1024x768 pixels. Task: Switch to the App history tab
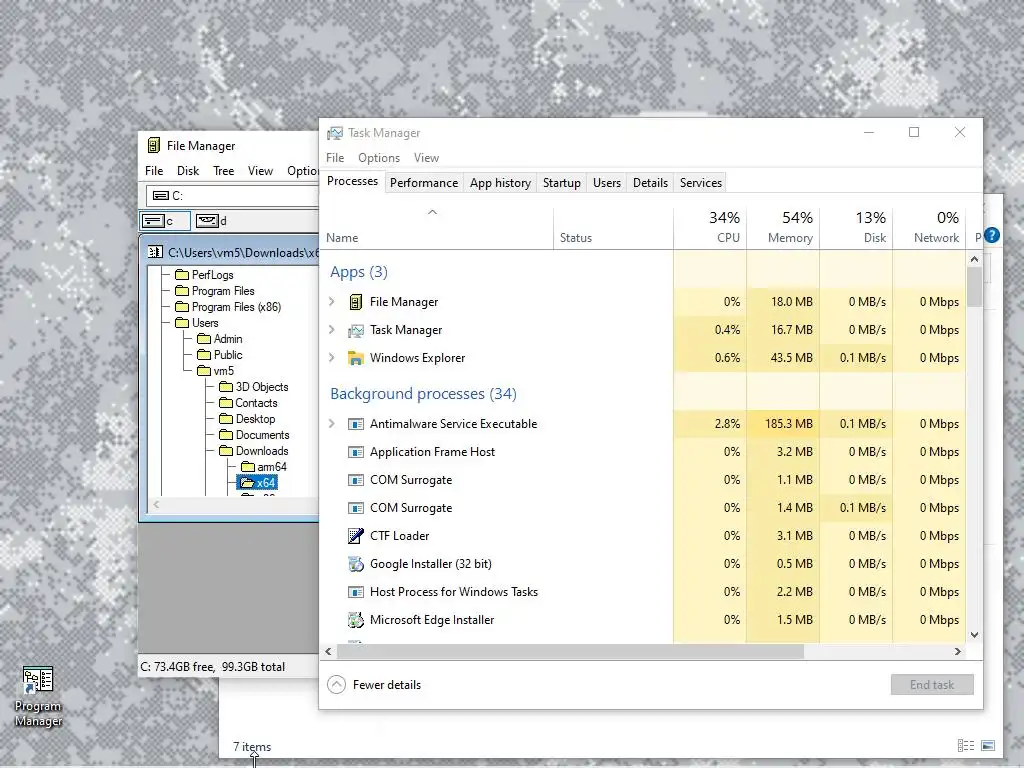coord(500,183)
